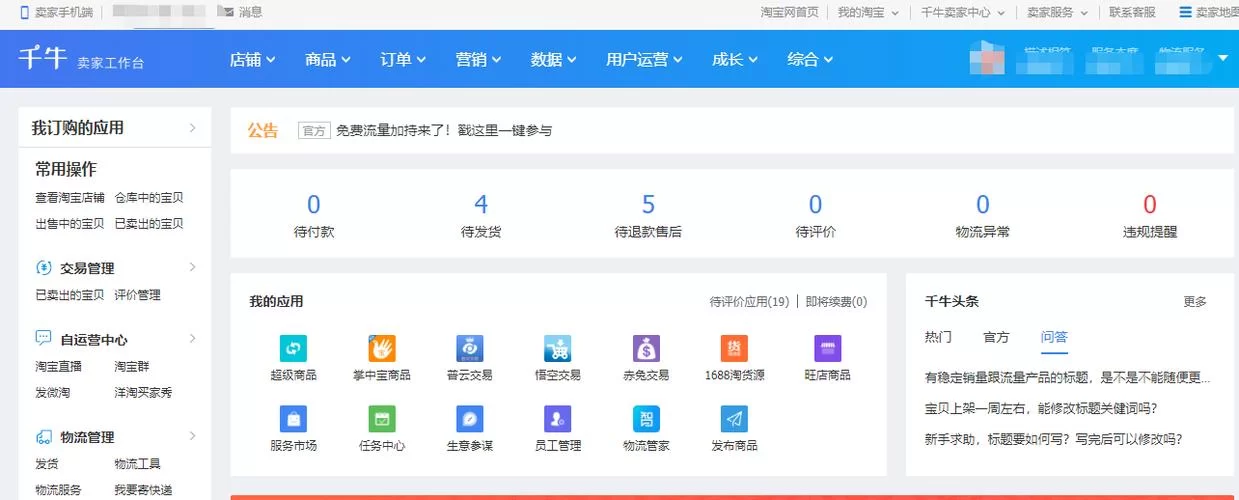
Task: Click the 发布商品 paper plane icon
Action: pos(734,418)
